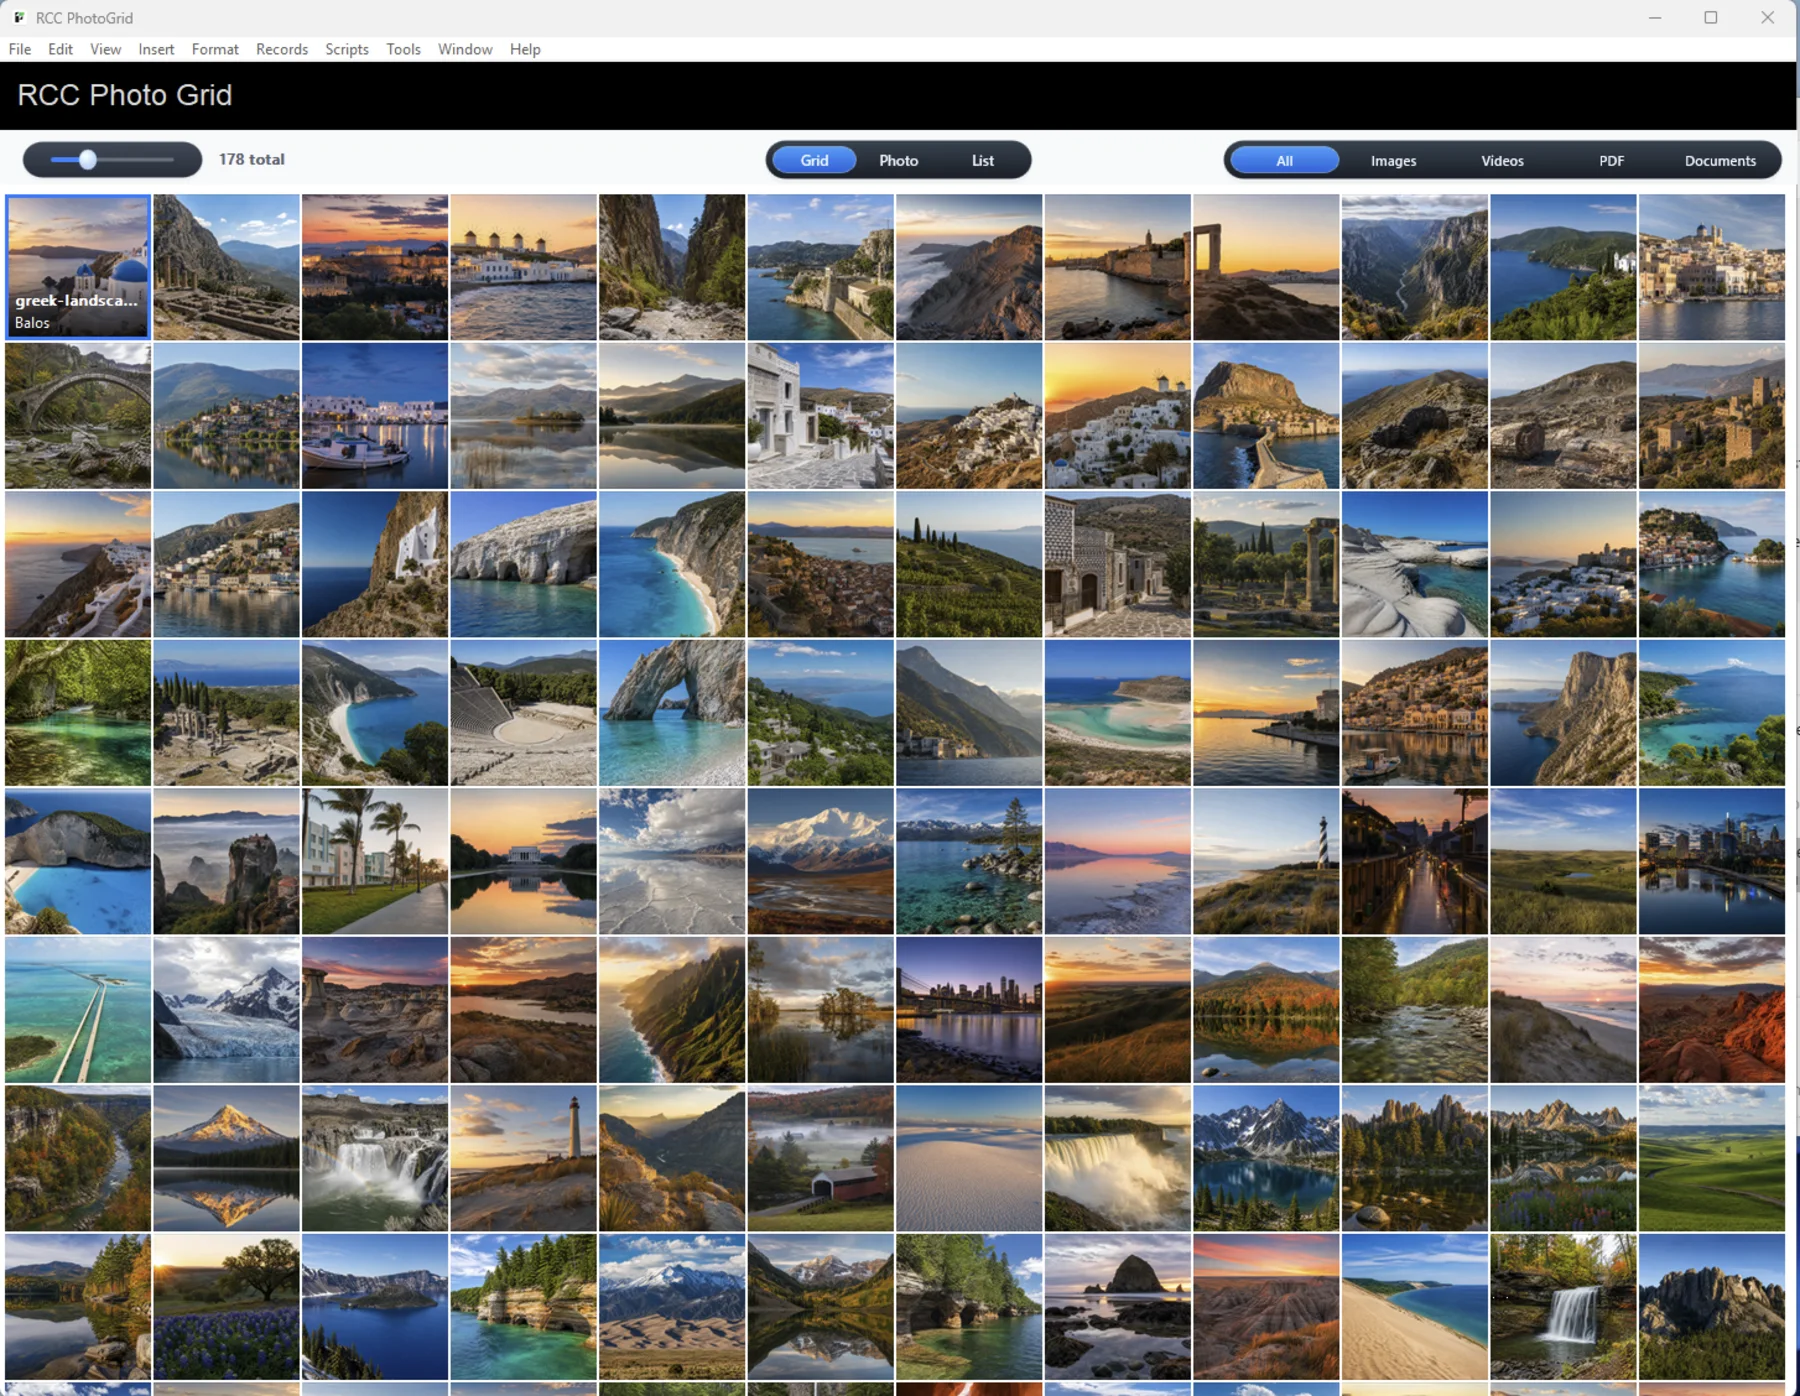This screenshot has height=1396, width=1800.
Task: Select the stone tower houses thumbnail
Action: (1712, 416)
